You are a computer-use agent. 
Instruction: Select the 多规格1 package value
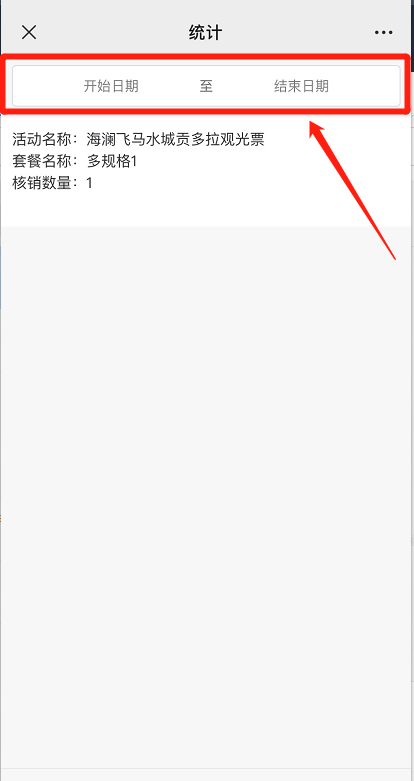112,161
